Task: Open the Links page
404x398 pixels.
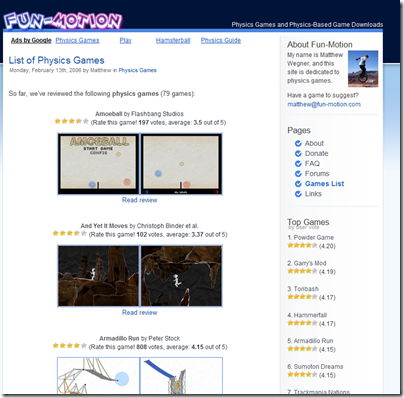Action: coord(313,194)
